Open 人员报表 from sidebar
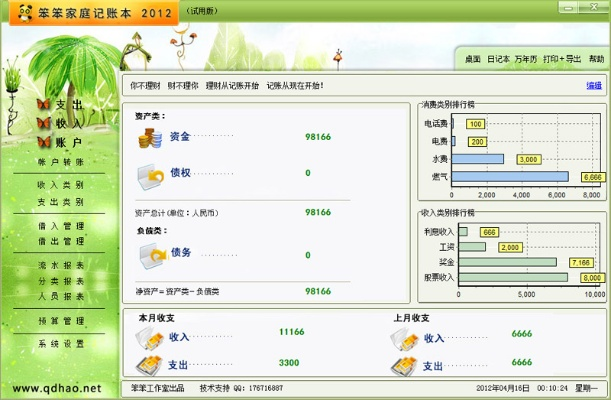 61,296
